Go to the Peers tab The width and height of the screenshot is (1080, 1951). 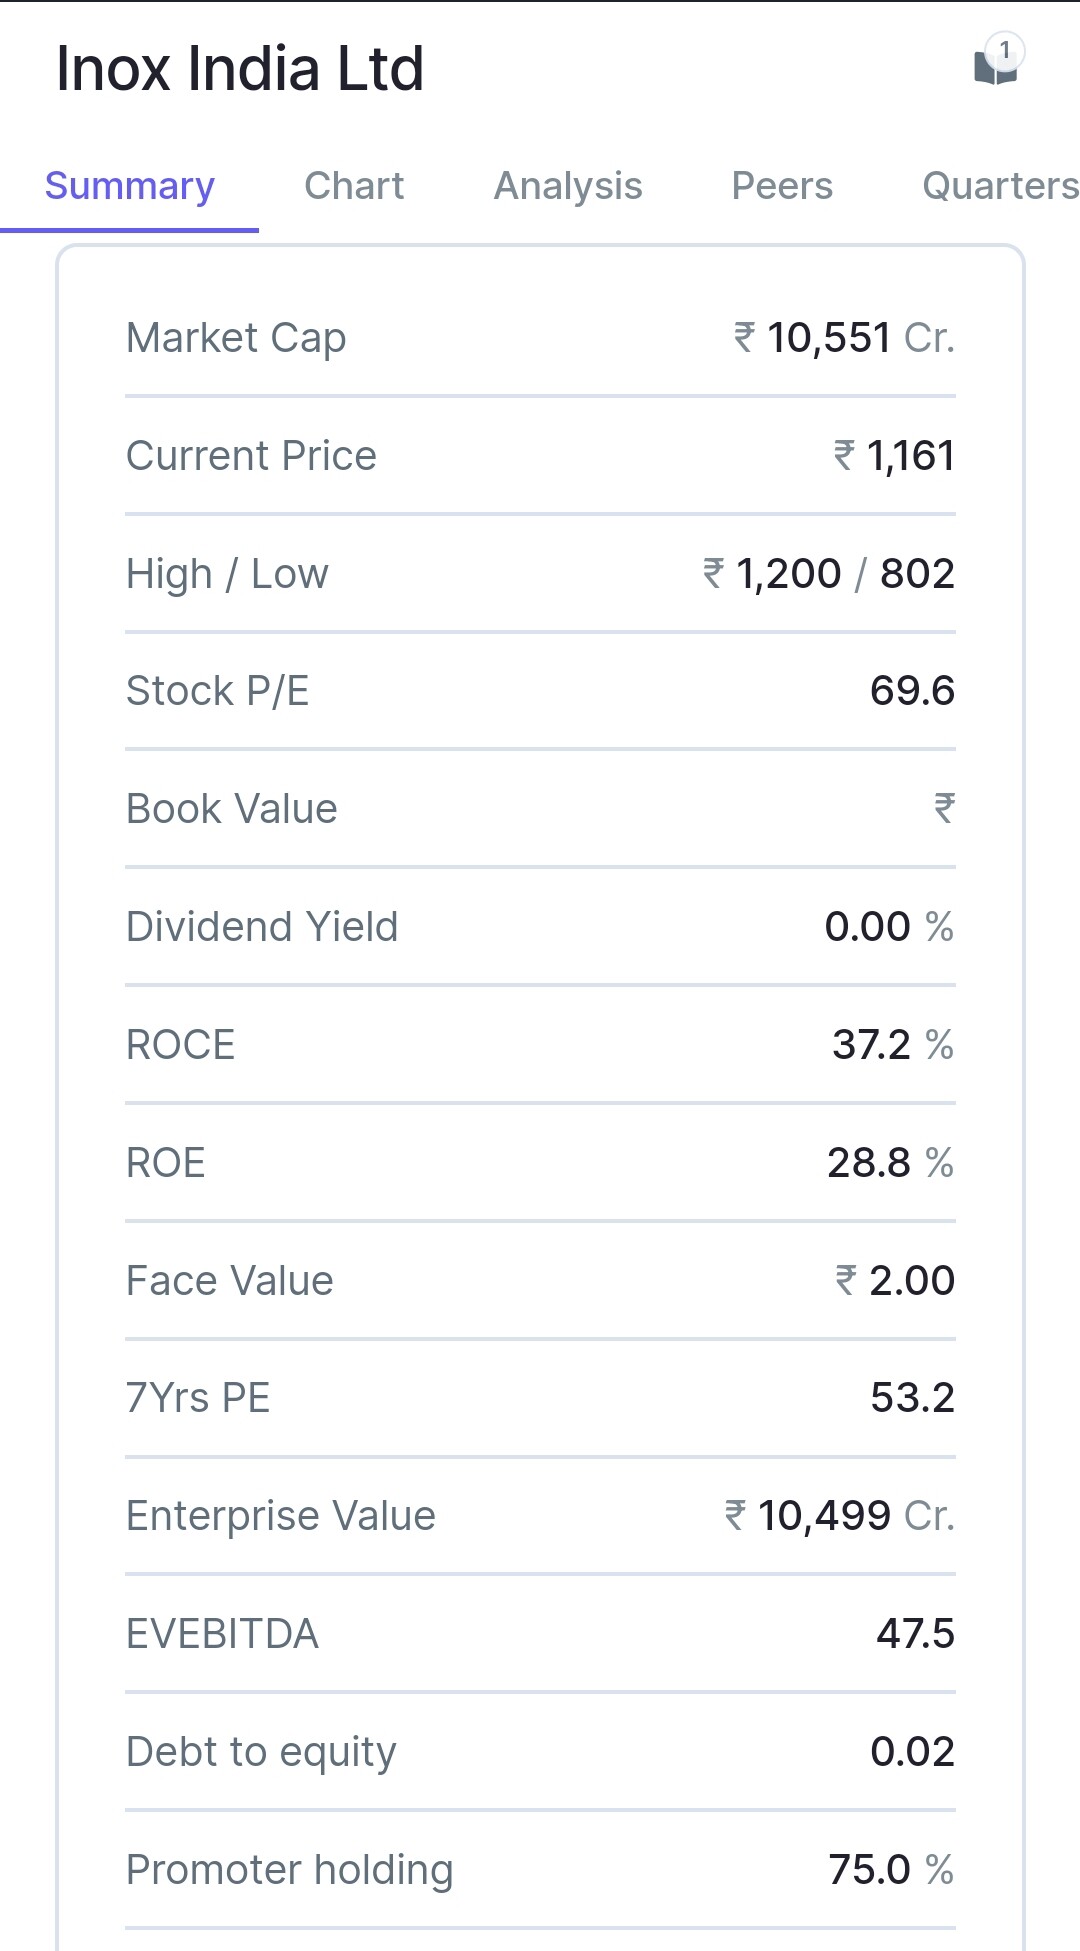pos(782,186)
